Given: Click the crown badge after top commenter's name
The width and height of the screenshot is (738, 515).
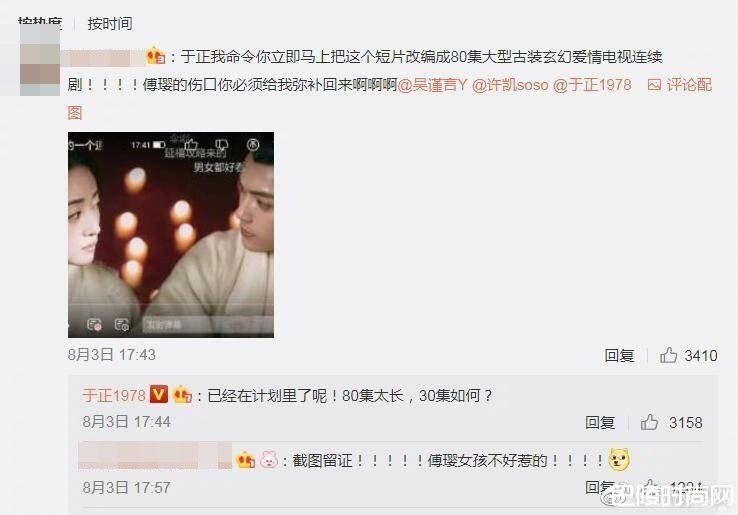Looking at the screenshot, I should tap(156, 56).
